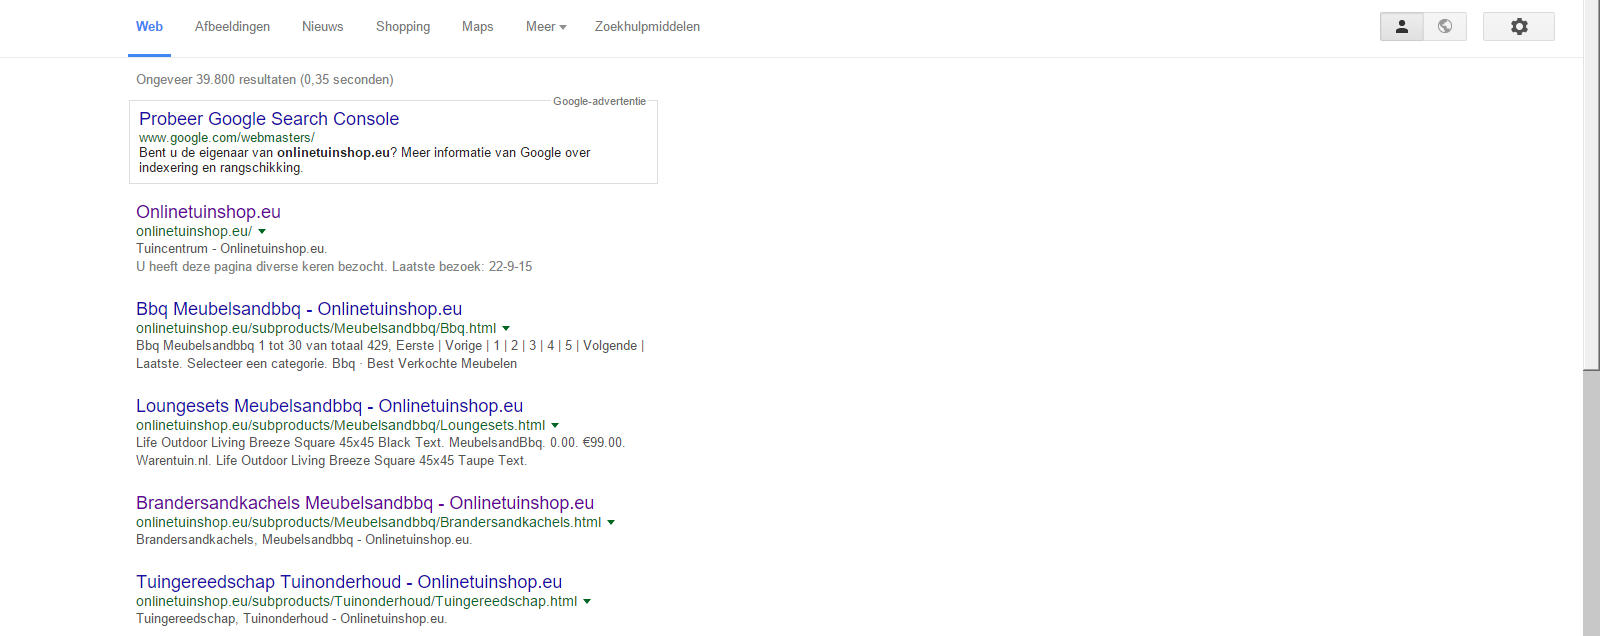Viewport: 1600px width, 636px height.
Task: Expand arrow next to Tuingereedschap.html URL
Action: [x=587, y=602]
